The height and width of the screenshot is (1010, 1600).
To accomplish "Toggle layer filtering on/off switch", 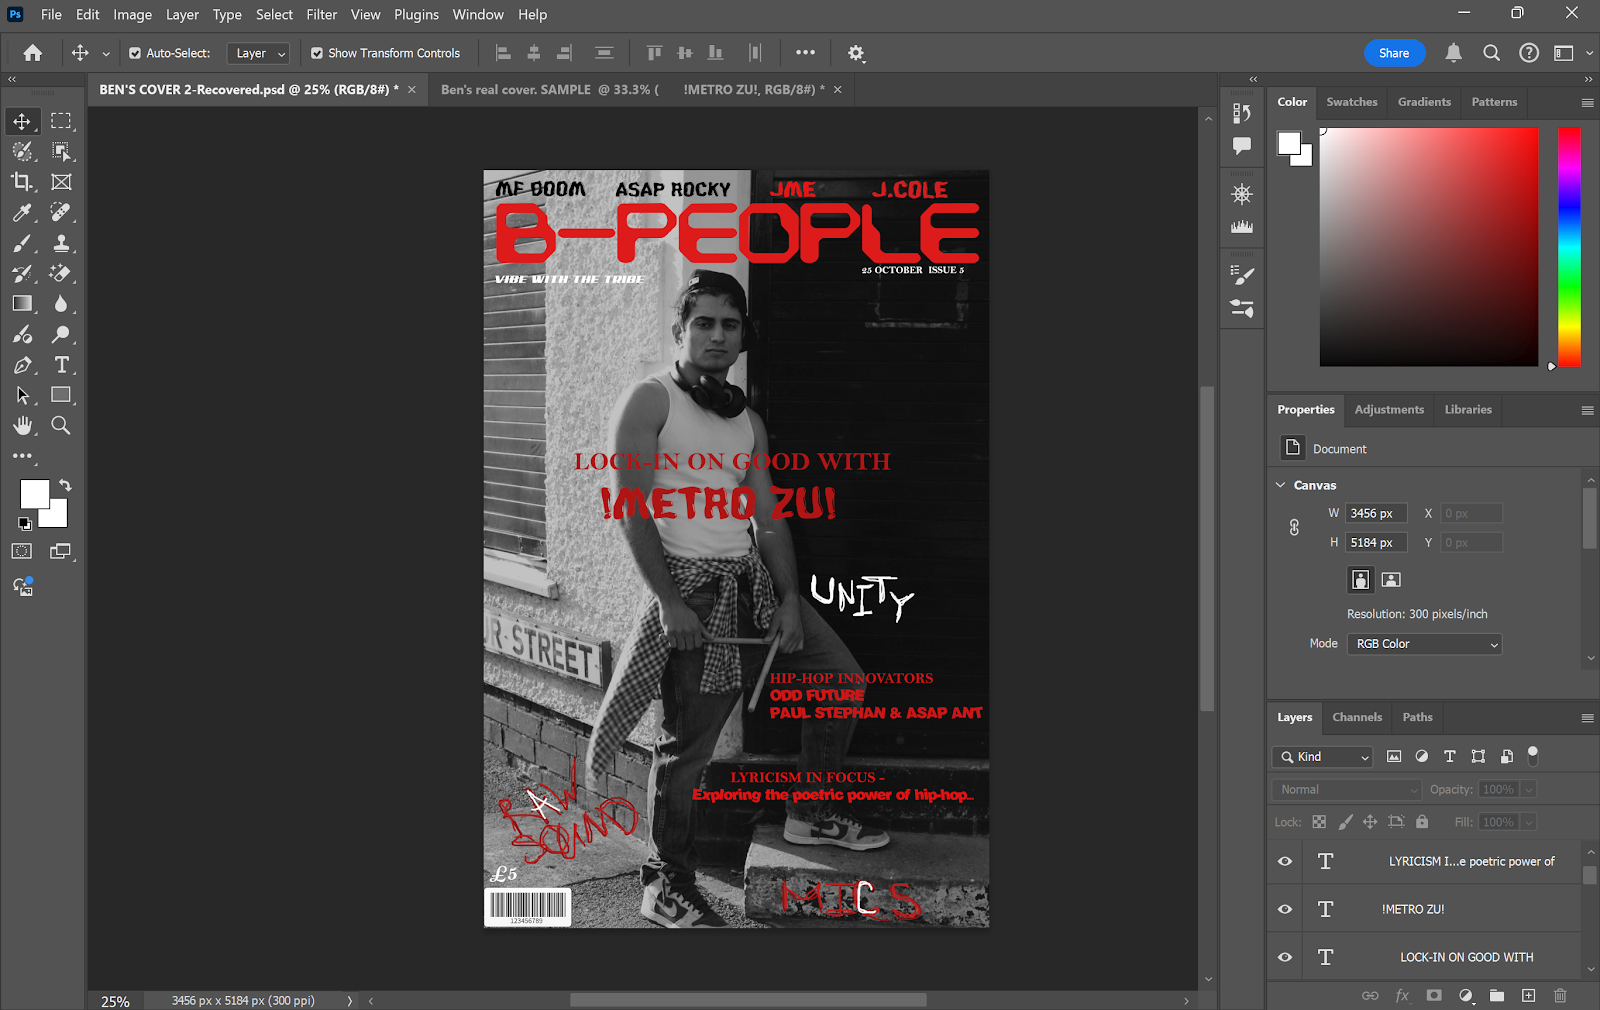I will pos(1533,755).
